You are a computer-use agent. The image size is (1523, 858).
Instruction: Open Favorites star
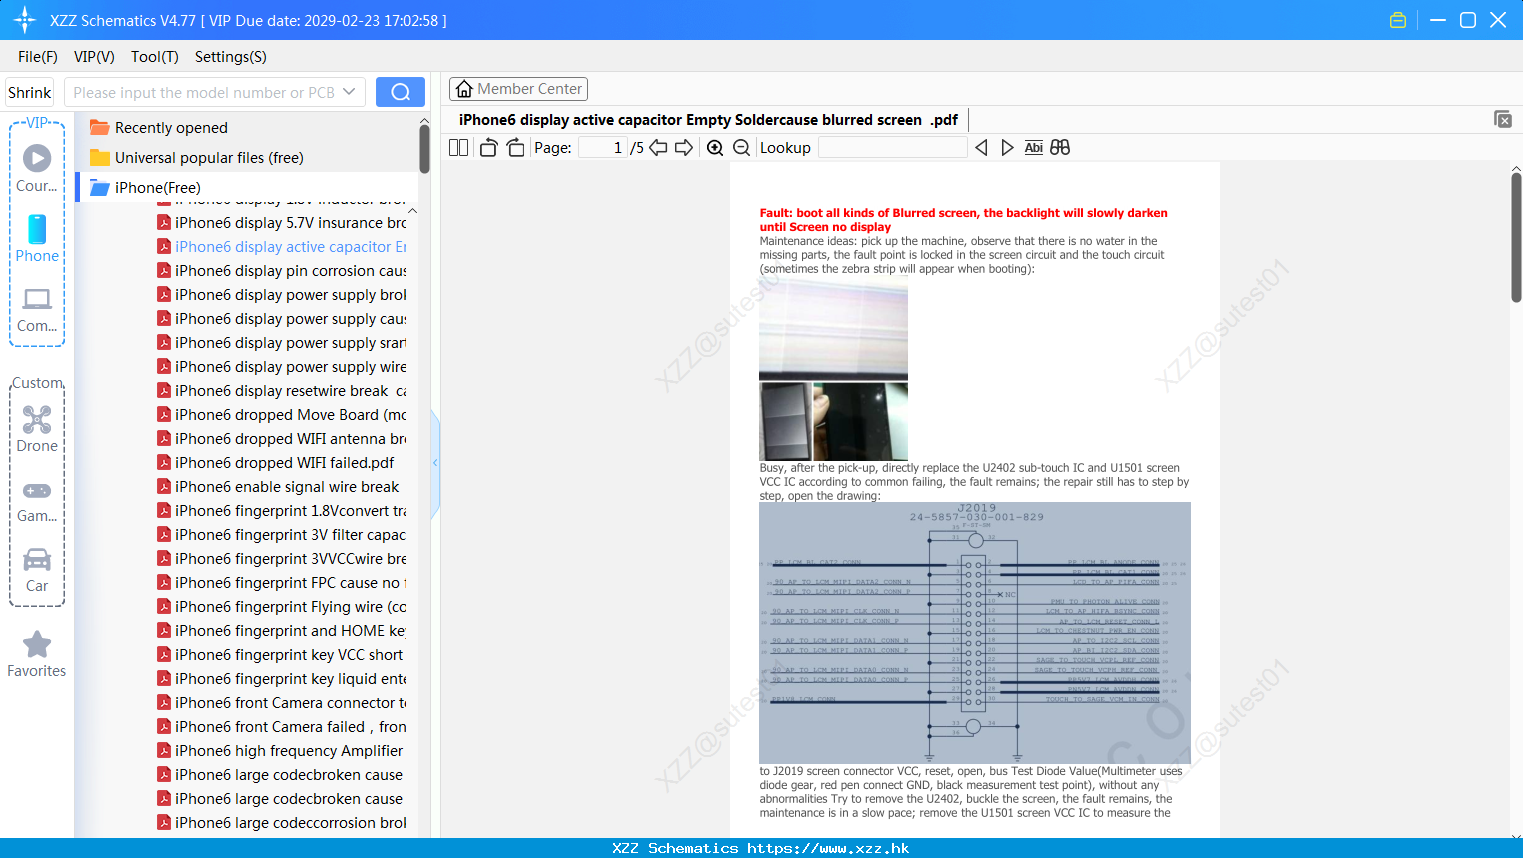pos(37,655)
